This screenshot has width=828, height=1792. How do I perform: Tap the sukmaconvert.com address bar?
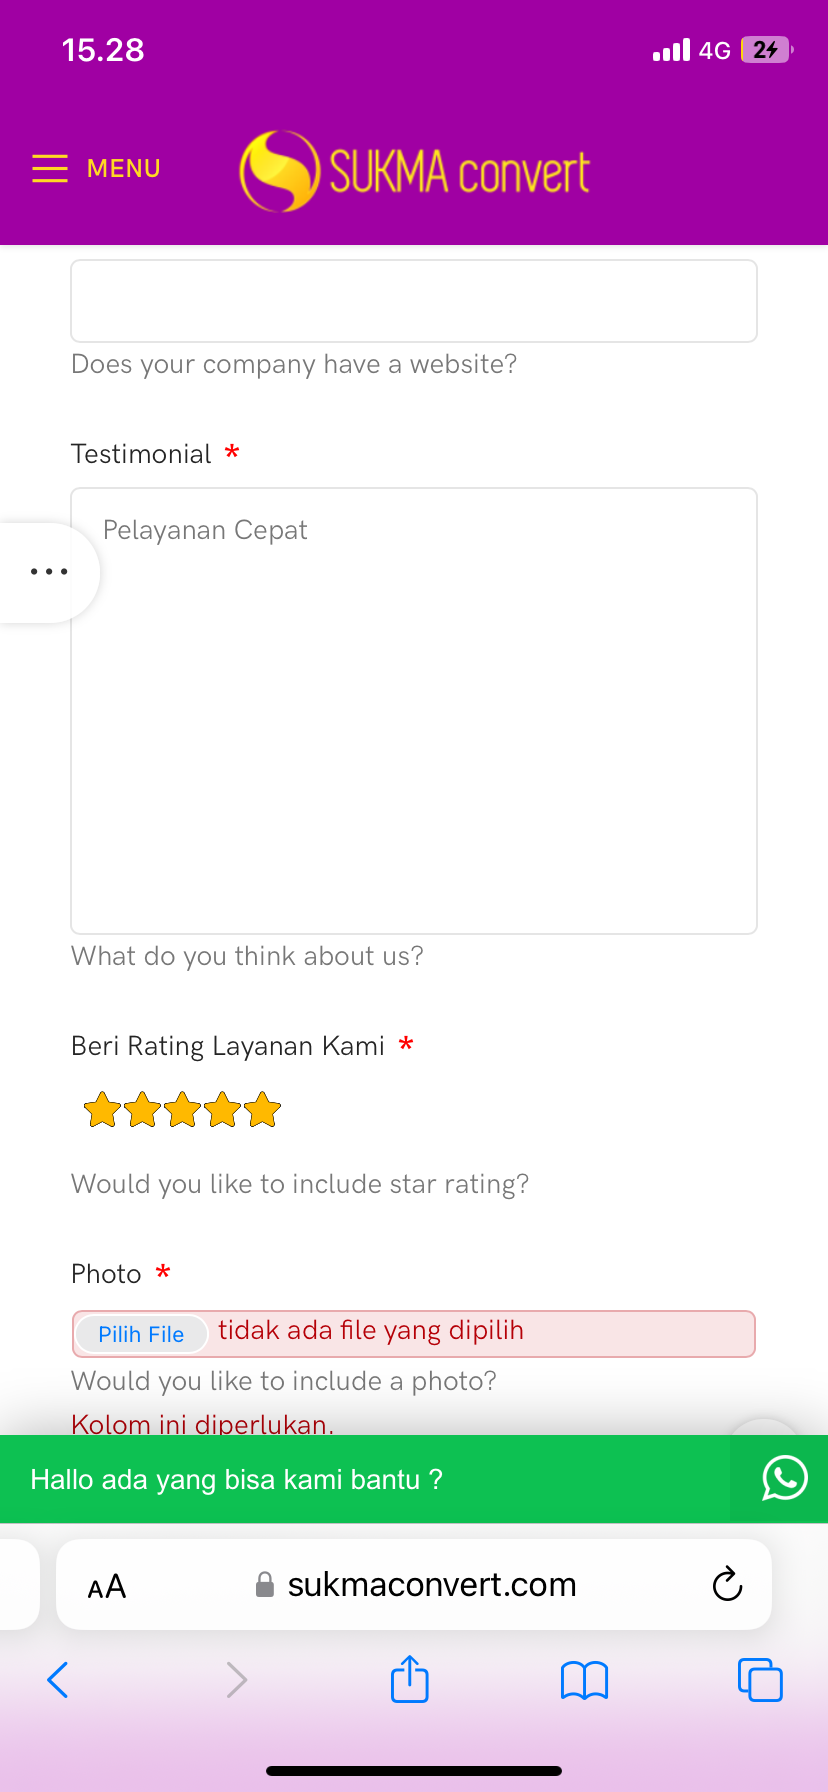click(x=430, y=1585)
